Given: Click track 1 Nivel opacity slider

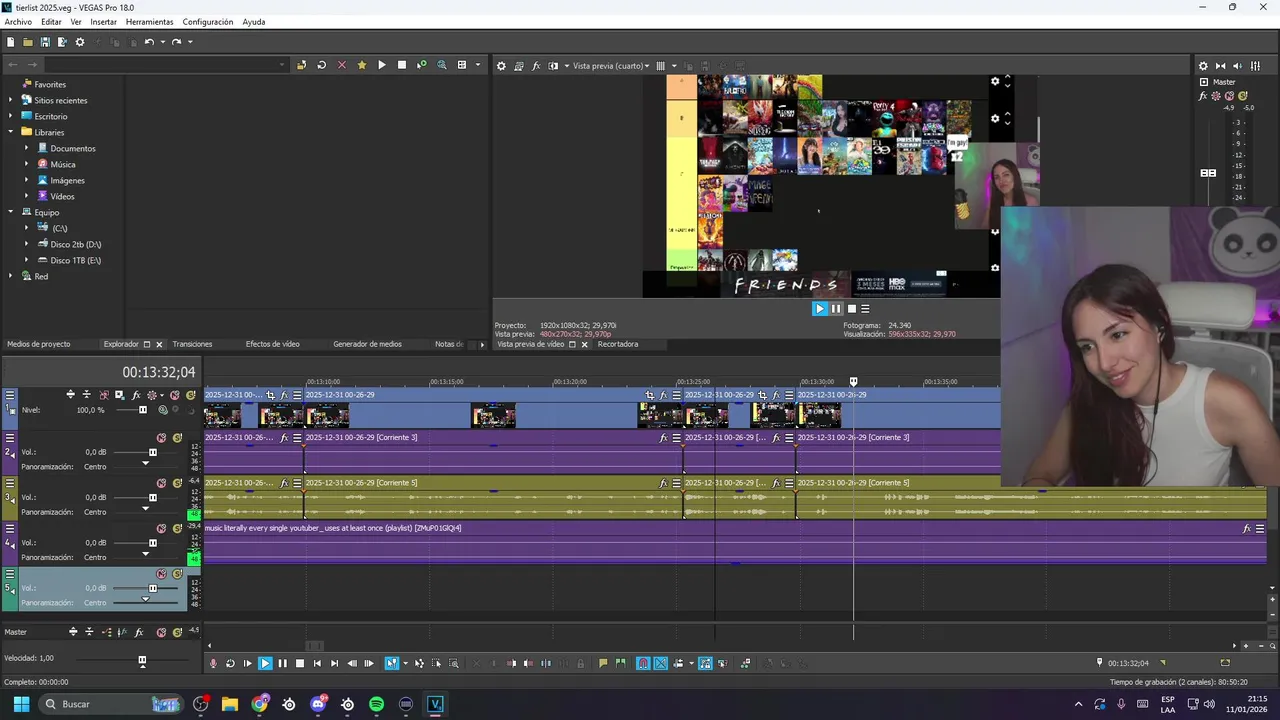Looking at the screenshot, I should (x=142, y=410).
